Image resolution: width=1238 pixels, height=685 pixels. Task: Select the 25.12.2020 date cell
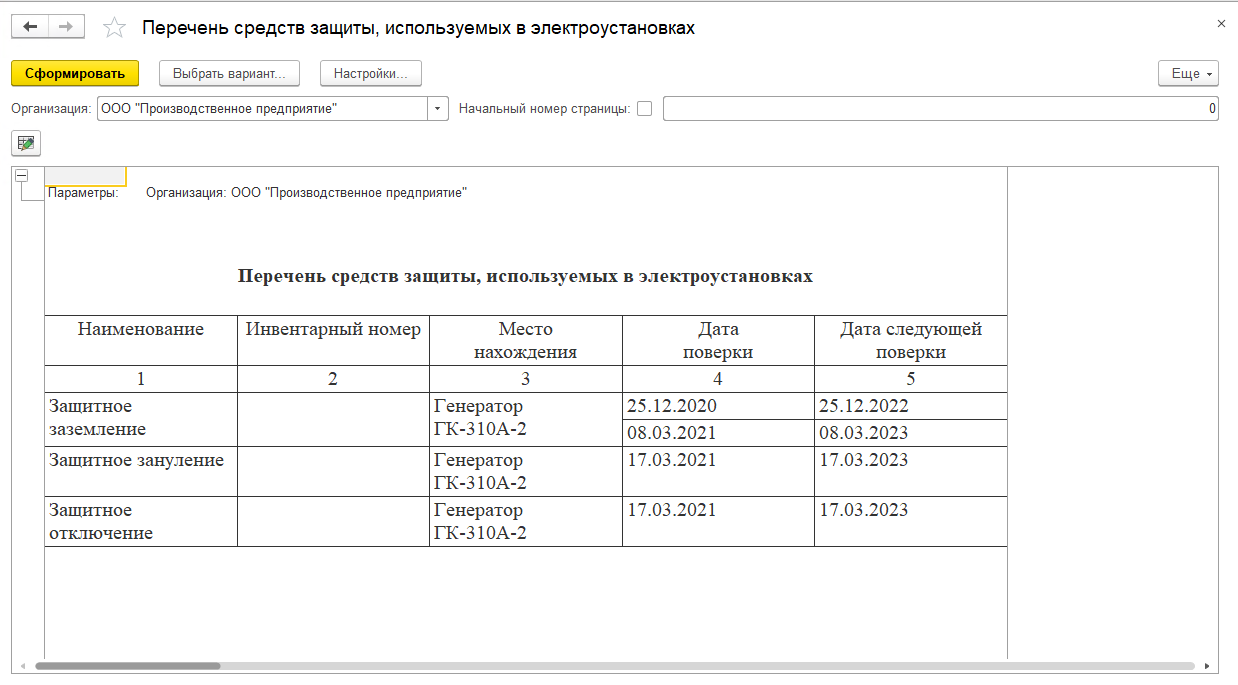tap(718, 406)
